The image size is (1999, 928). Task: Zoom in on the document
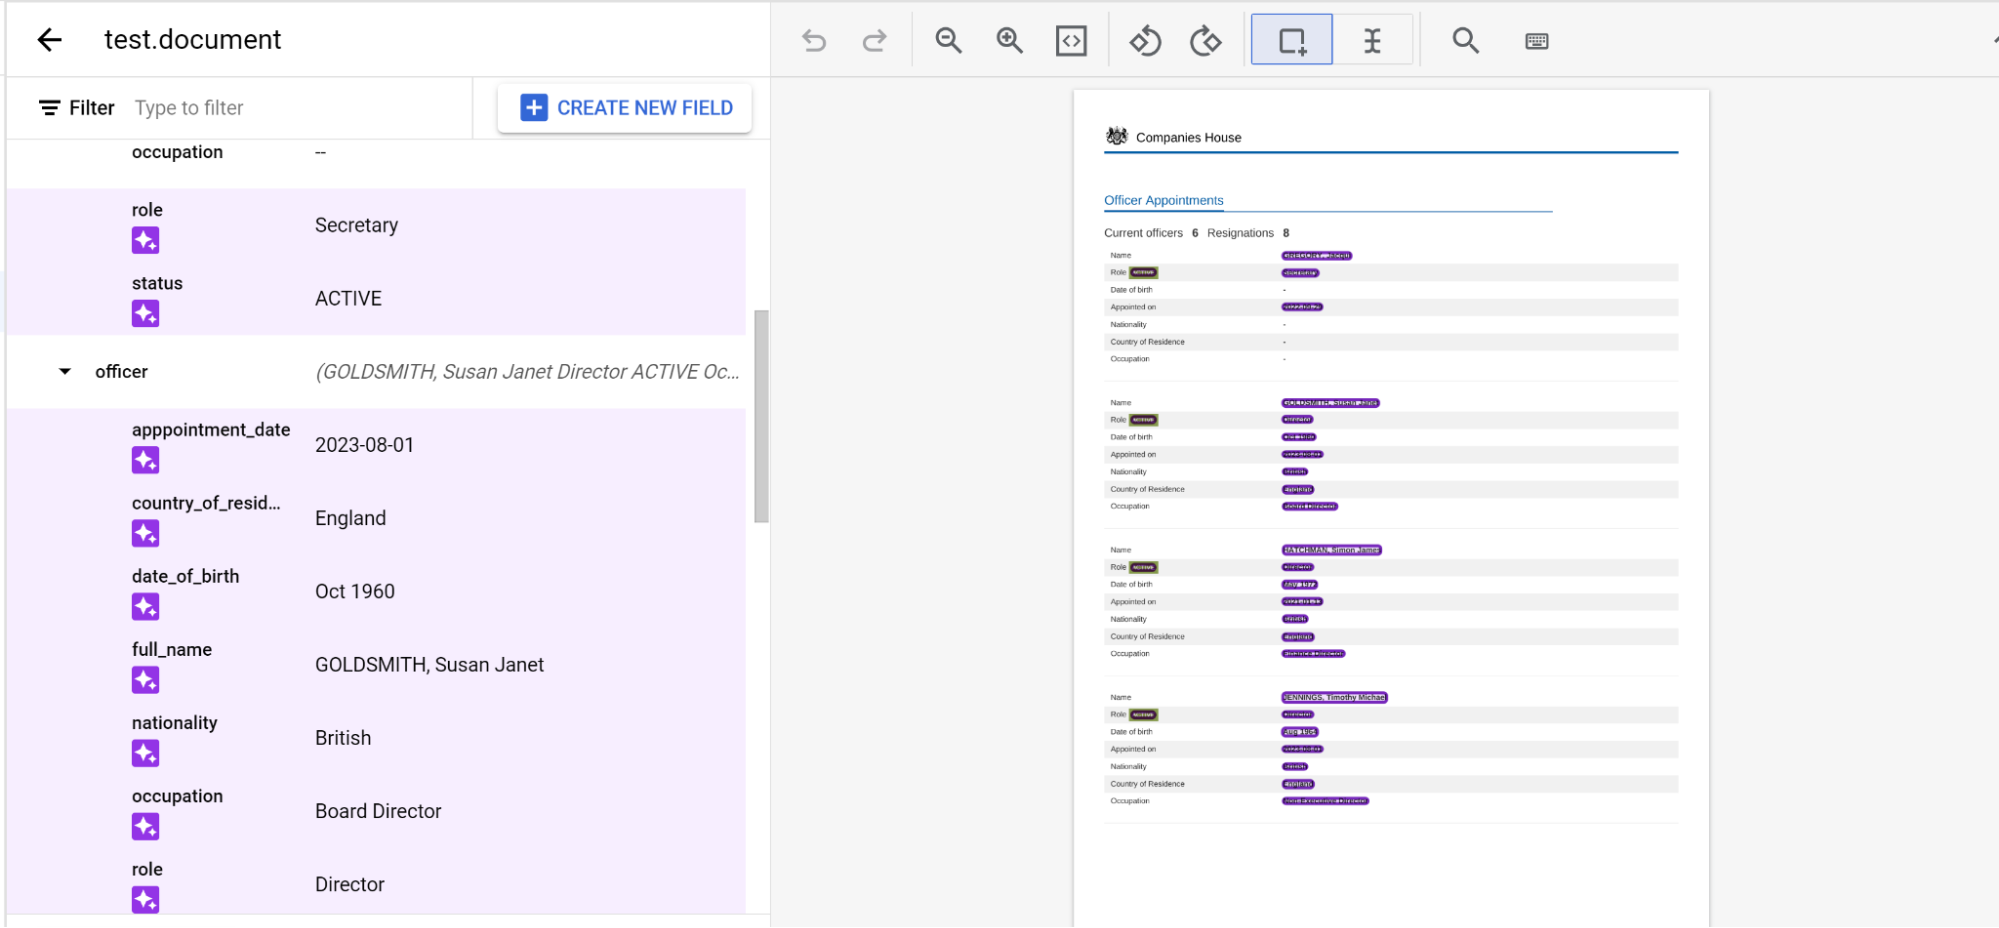(x=1009, y=41)
